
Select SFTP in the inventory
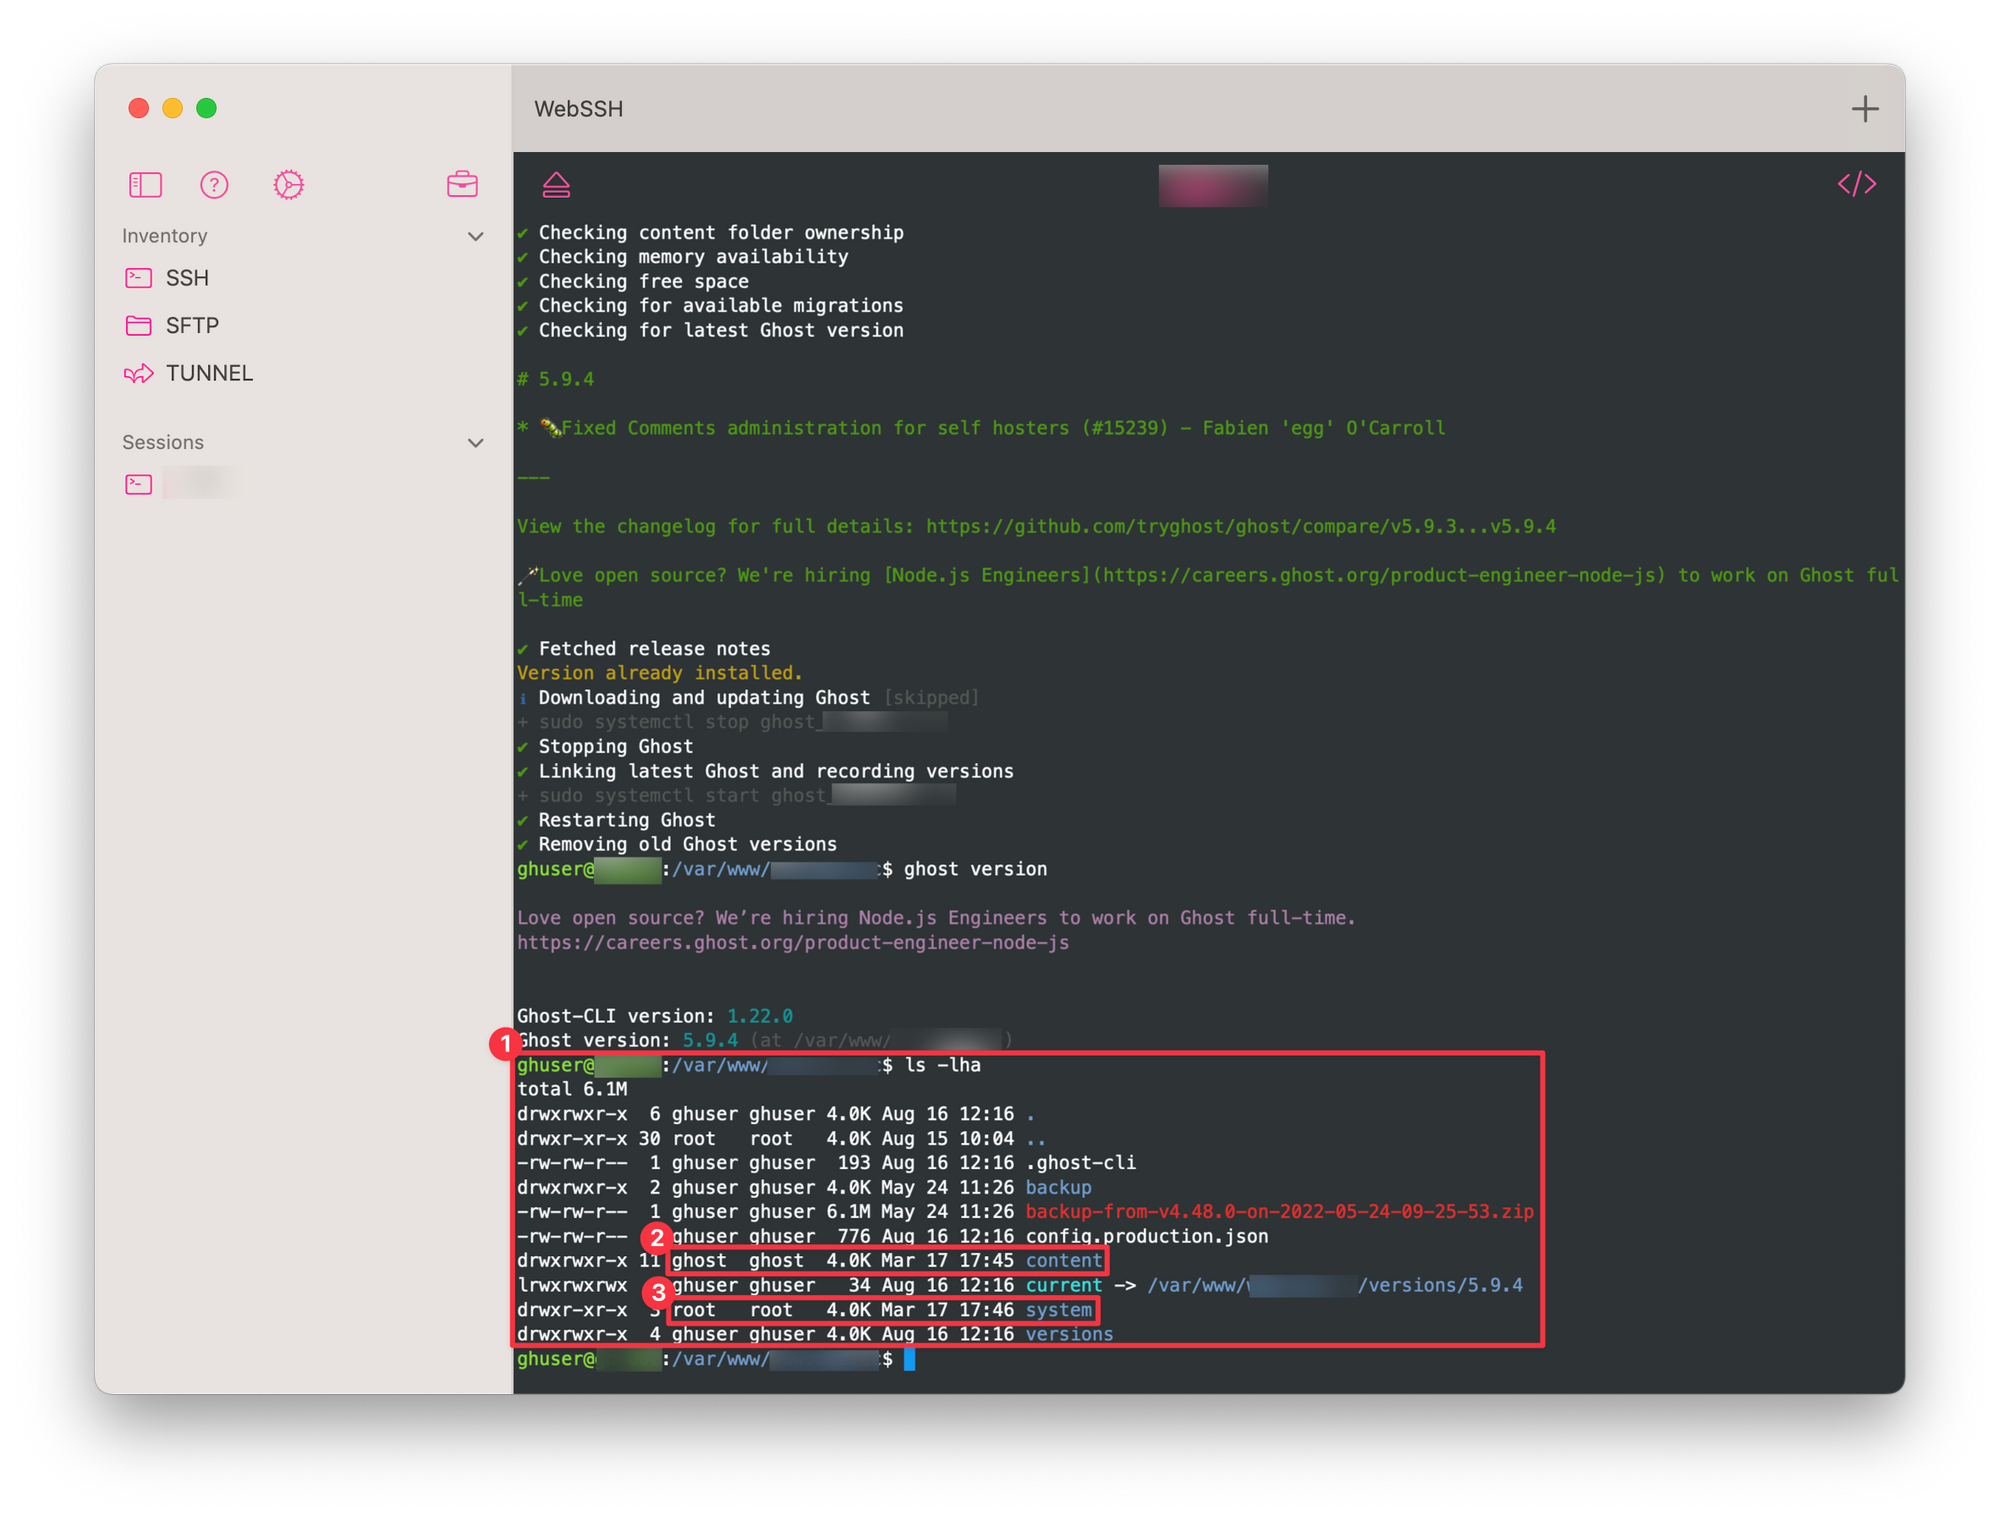pyautogui.click(x=192, y=326)
